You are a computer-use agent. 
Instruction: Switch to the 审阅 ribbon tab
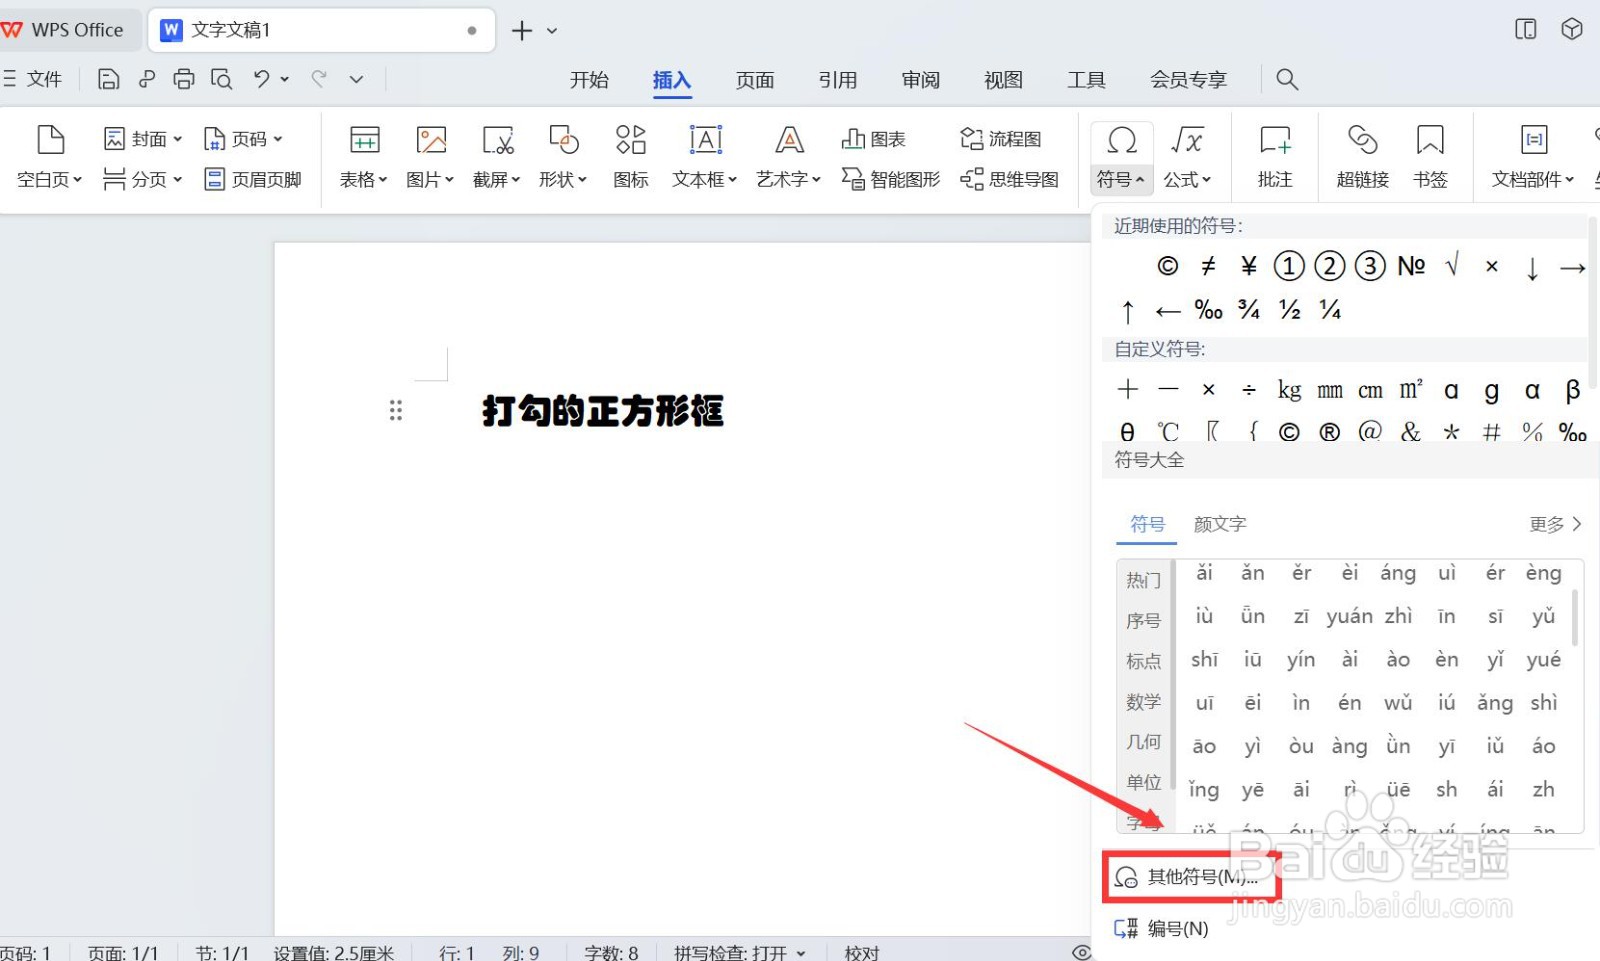pos(919,80)
